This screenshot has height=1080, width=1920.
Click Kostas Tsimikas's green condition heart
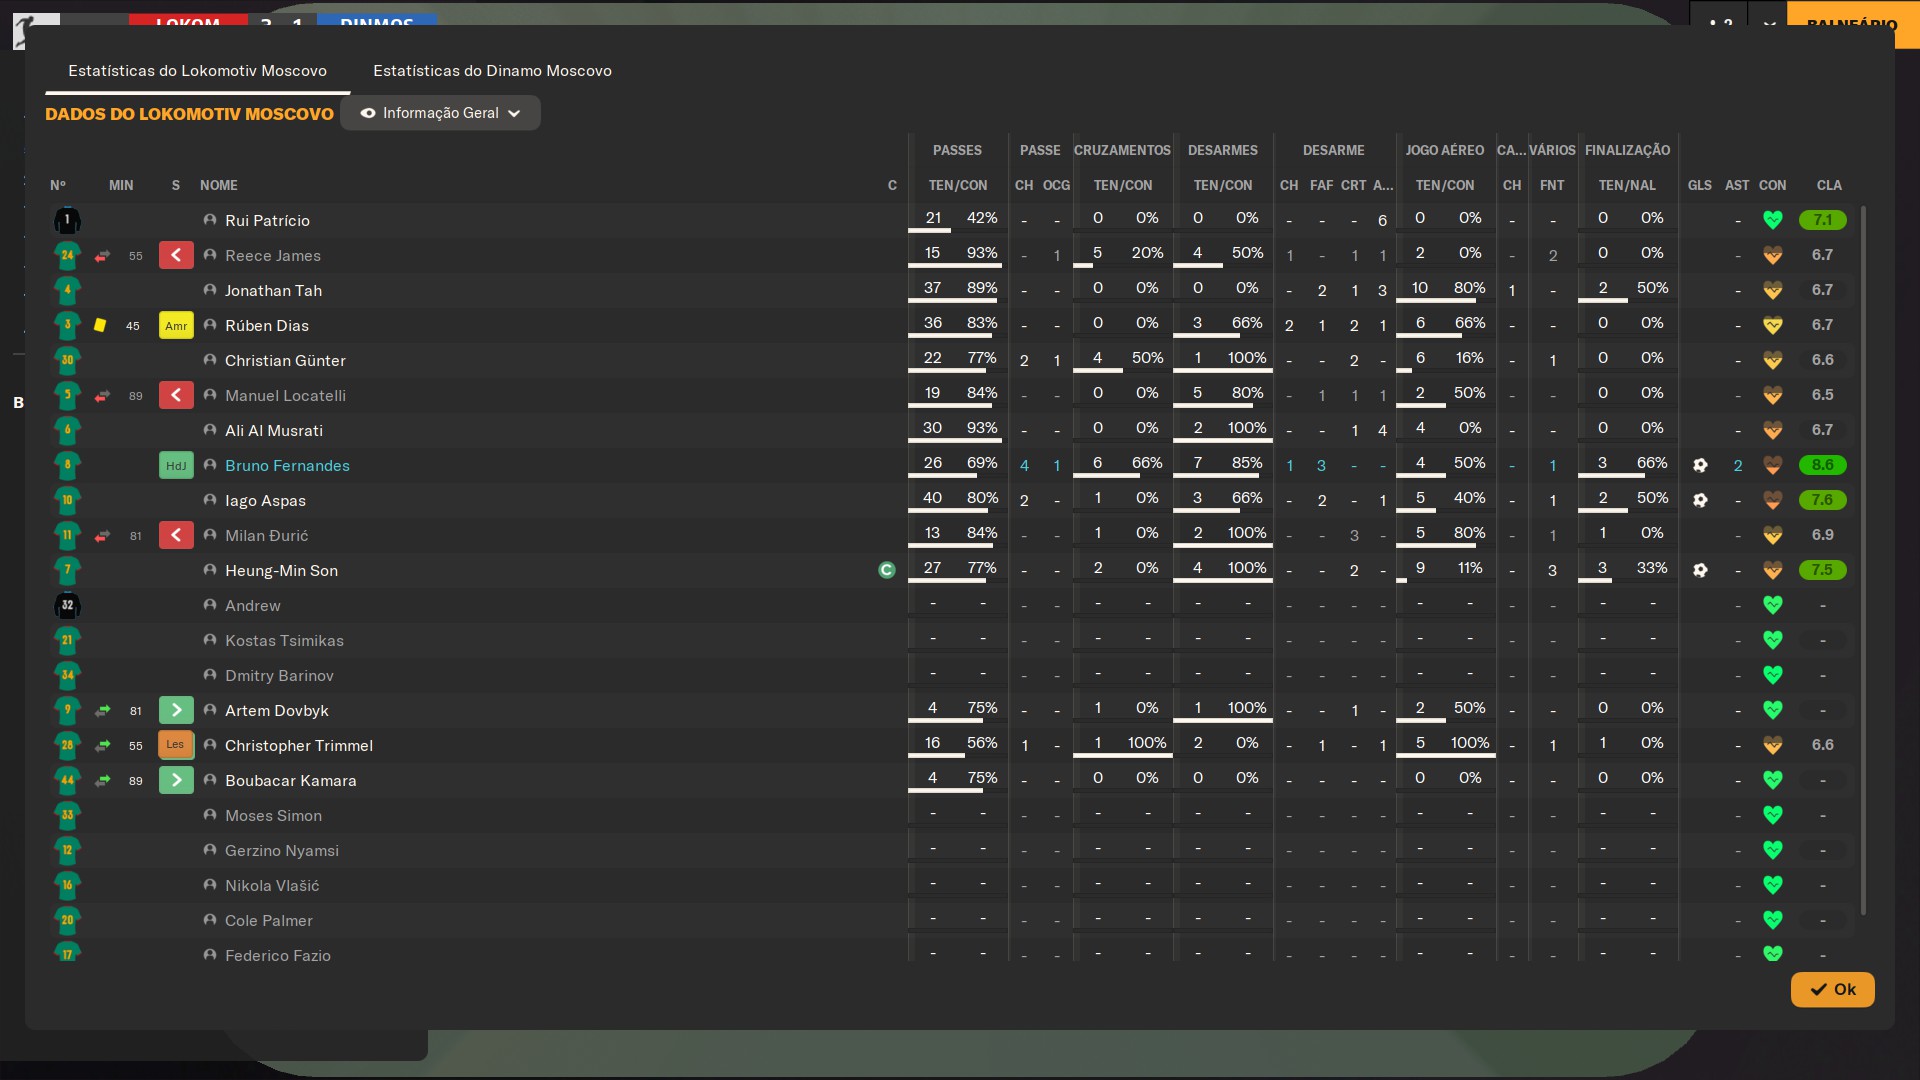(1772, 640)
